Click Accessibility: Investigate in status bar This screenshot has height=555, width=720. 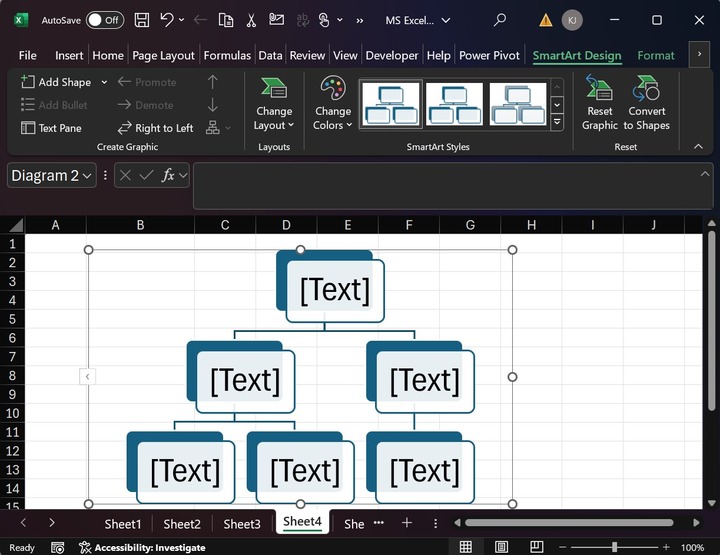(142, 547)
